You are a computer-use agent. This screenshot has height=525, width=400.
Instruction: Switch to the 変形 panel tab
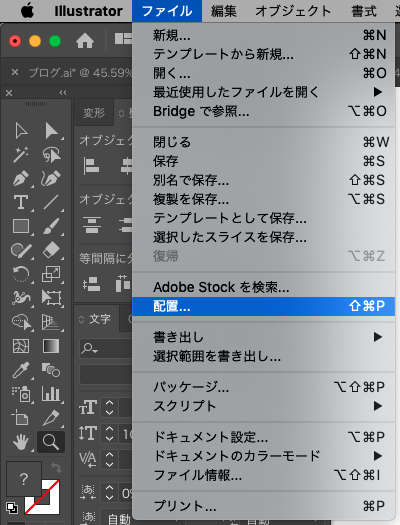tap(94, 113)
